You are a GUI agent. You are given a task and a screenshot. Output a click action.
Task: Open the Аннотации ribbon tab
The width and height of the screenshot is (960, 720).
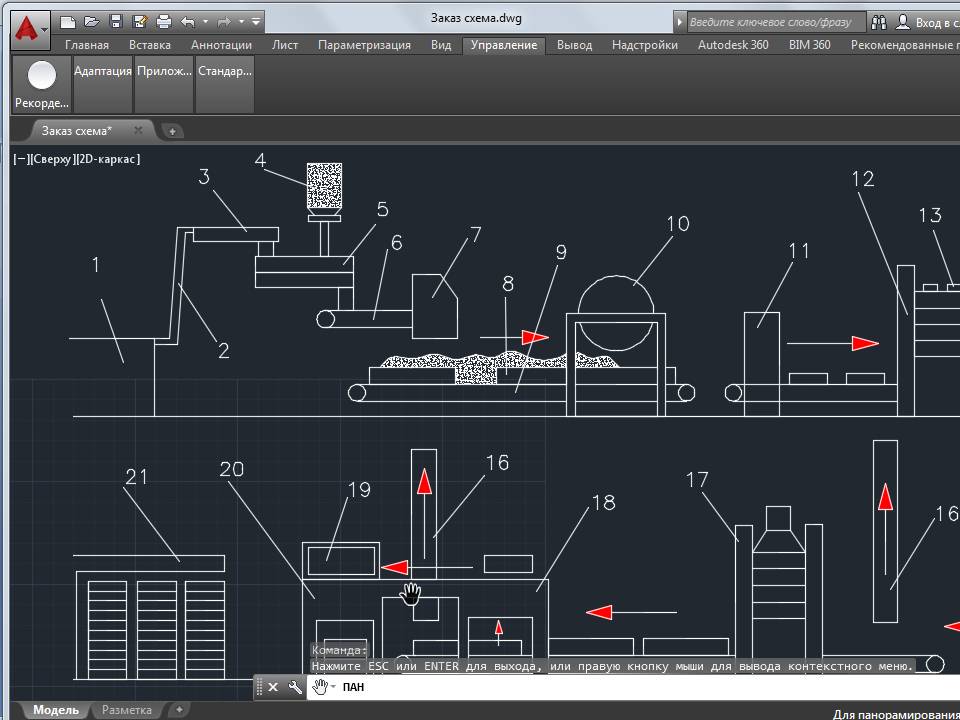(x=221, y=45)
